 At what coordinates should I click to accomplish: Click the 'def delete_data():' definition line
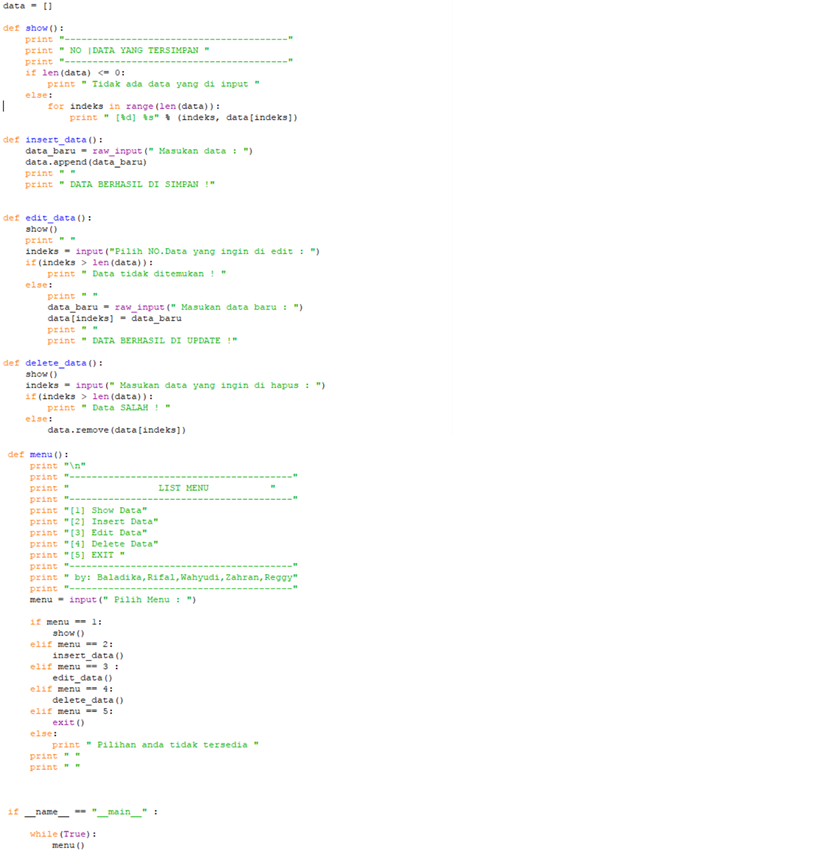point(52,363)
